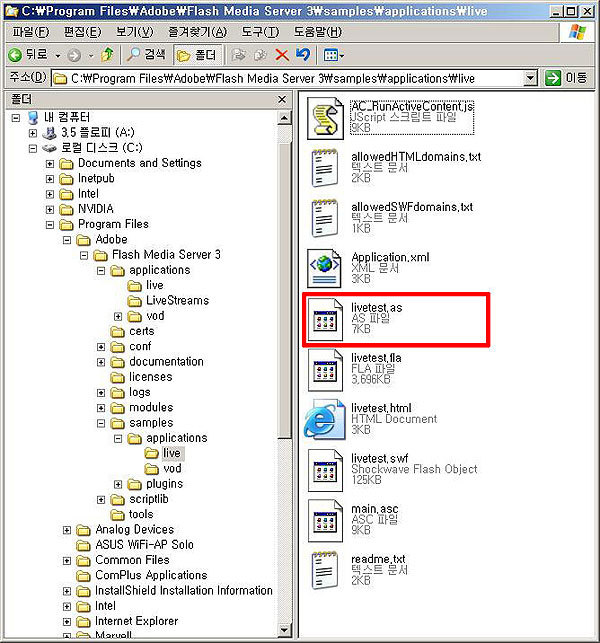Collapse the Program Files node
This screenshot has width=600, height=643.
(50, 225)
